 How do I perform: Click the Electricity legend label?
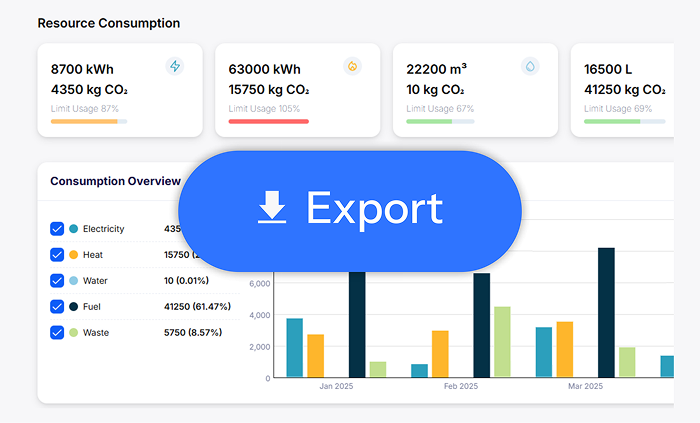point(104,229)
